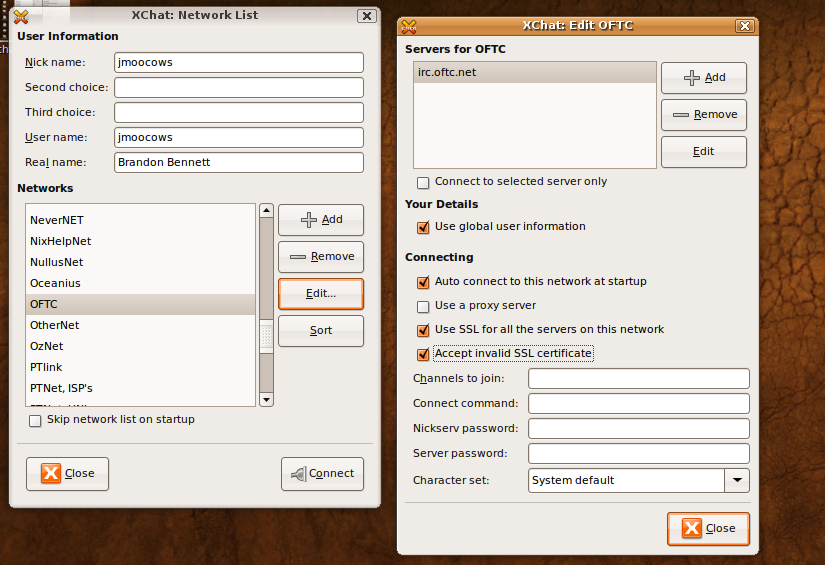This screenshot has height=565, width=825.
Task: Click networks list scroll down arrow
Action: point(266,400)
